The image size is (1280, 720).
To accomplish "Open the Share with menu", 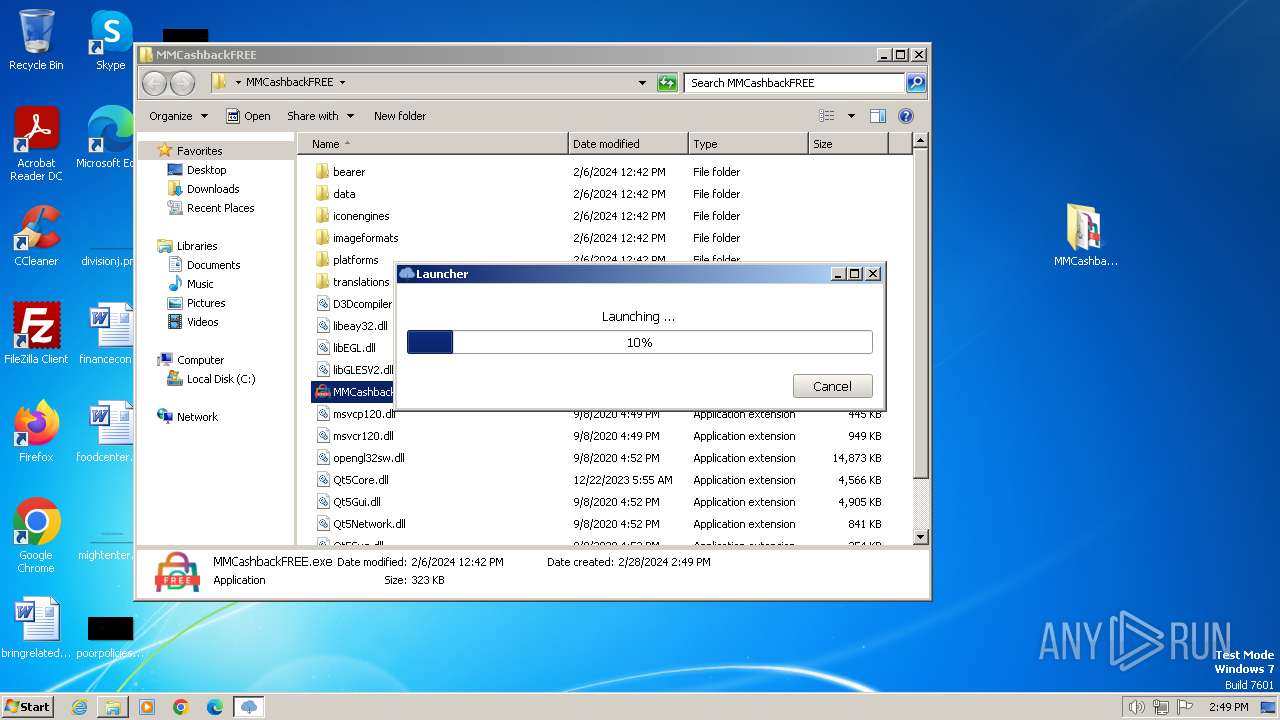I will tap(320, 116).
